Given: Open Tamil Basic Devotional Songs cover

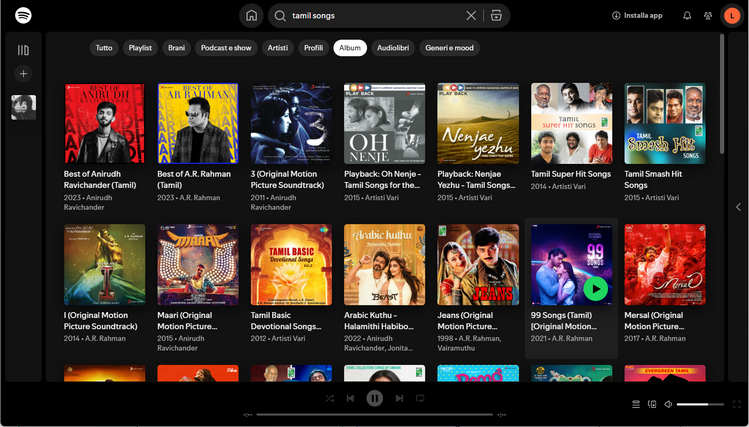Looking at the screenshot, I should (291, 265).
